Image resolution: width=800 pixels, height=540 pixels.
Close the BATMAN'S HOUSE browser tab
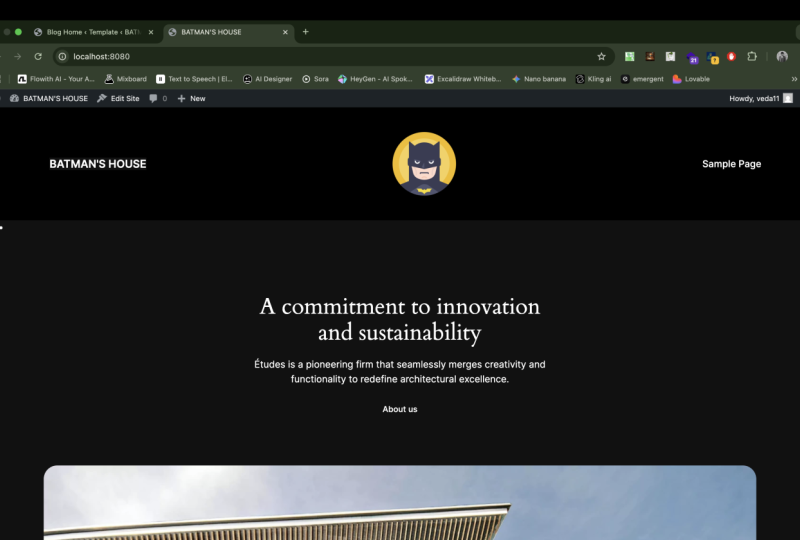coord(285,32)
